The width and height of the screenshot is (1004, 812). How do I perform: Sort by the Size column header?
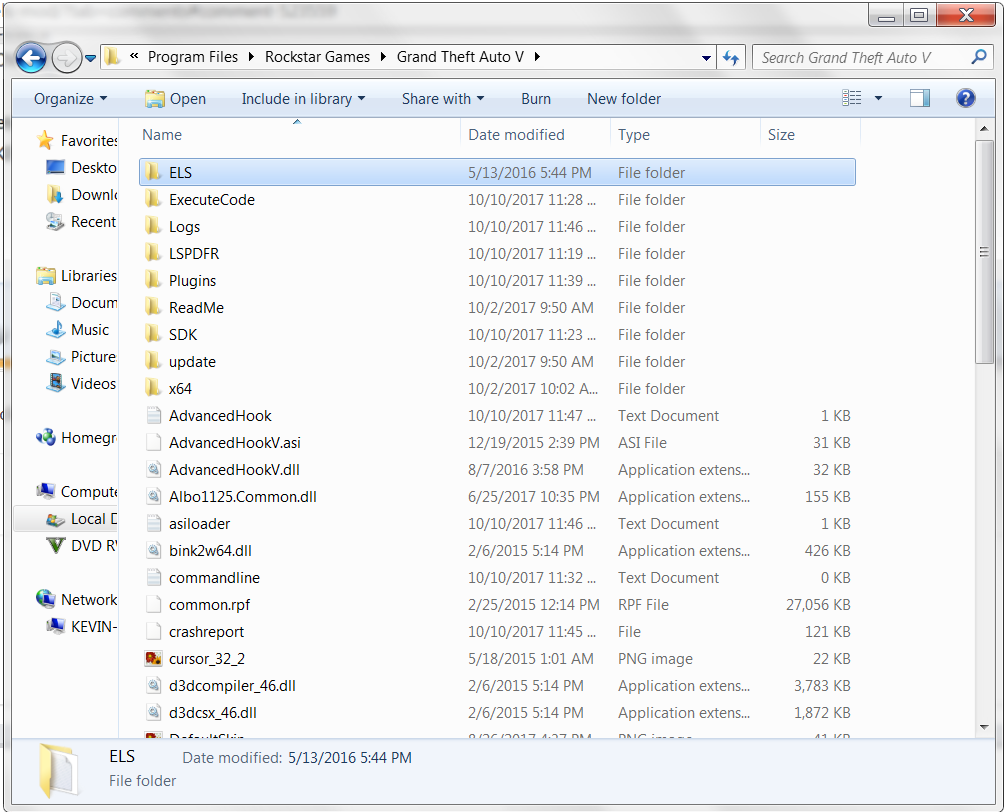pyautogui.click(x=781, y=134)
